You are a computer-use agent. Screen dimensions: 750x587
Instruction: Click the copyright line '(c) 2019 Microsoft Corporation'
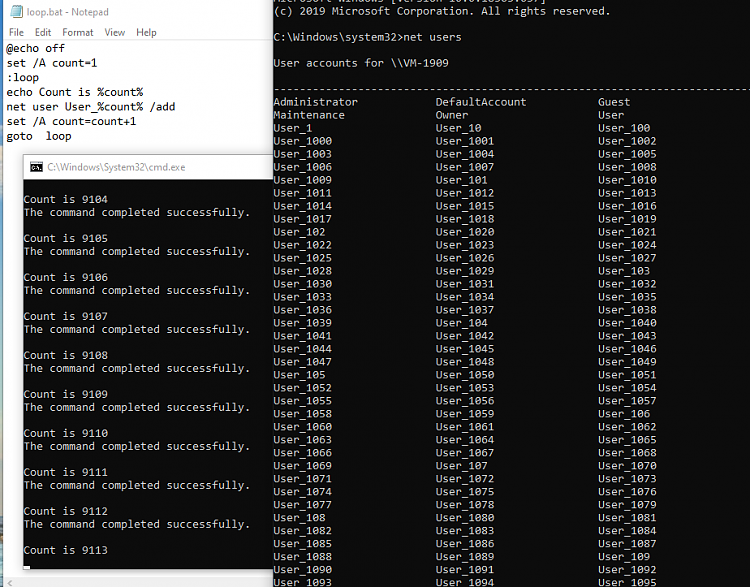(442, 11)
